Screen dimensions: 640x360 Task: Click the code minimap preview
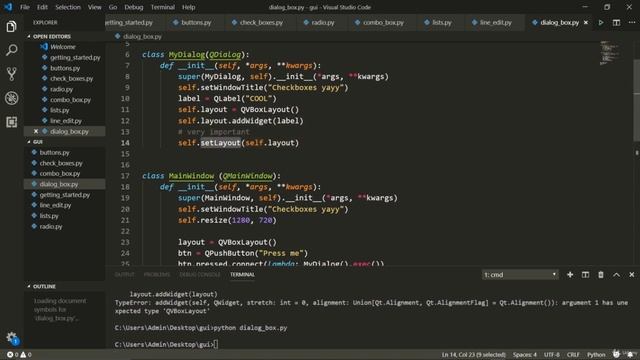coord(611,53)
